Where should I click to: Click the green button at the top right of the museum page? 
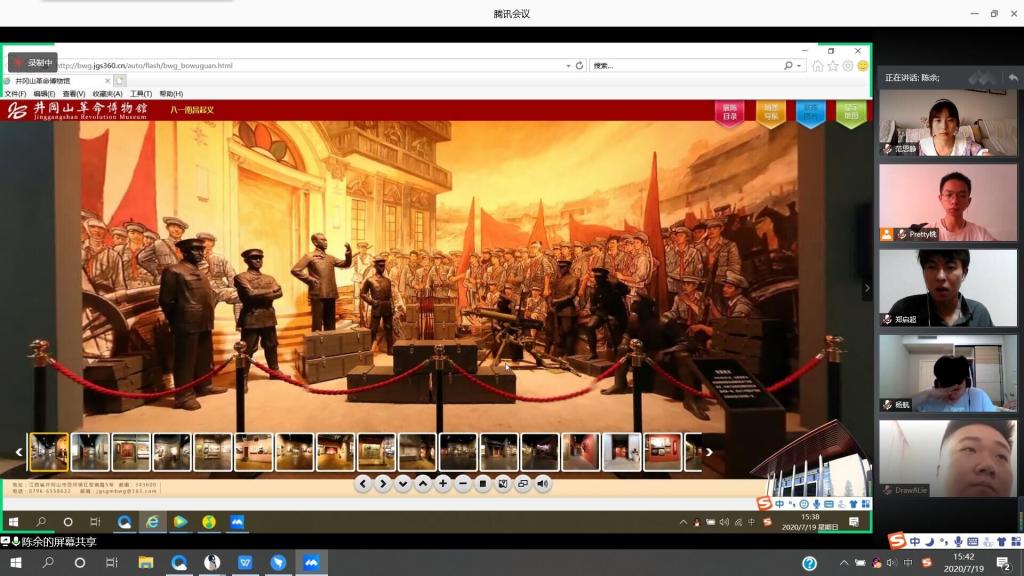coord(850,112)
